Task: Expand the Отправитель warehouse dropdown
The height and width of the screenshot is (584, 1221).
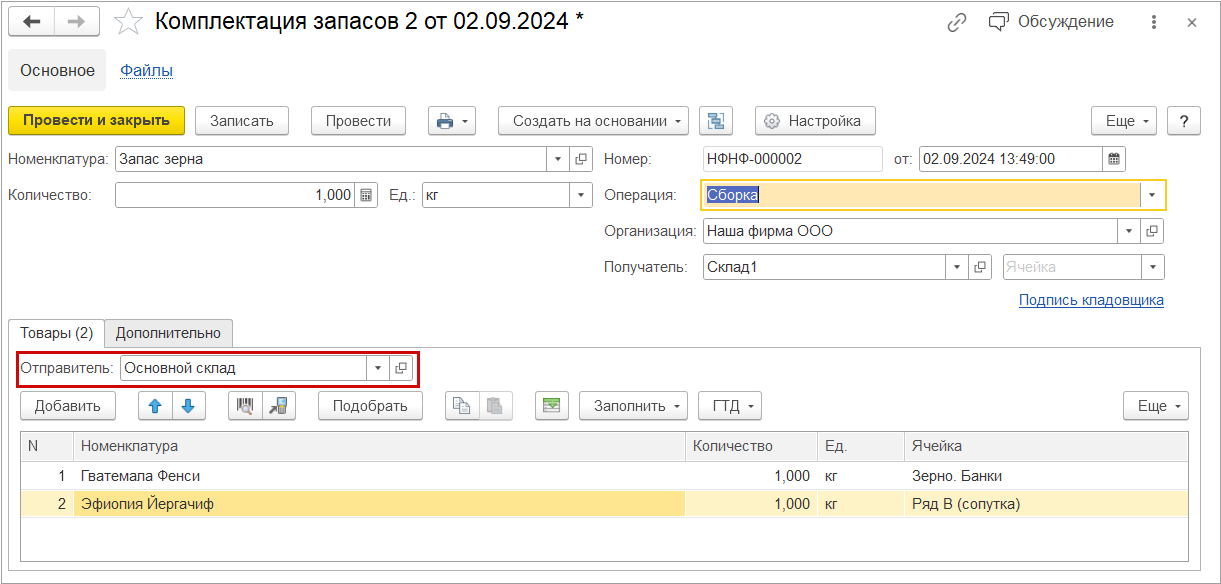Action: (378, 368)
